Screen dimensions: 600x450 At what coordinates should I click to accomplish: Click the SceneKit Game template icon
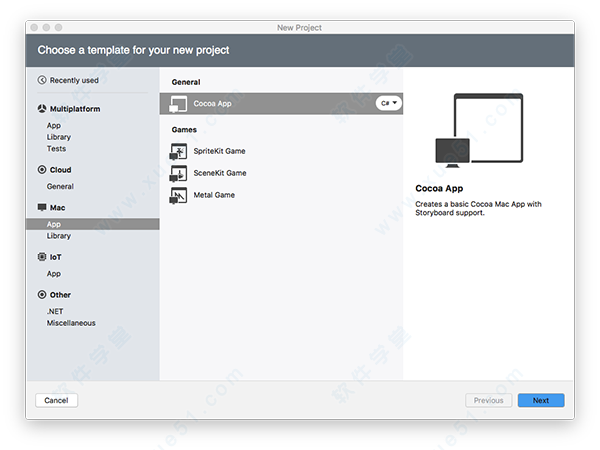click(178, 173)
